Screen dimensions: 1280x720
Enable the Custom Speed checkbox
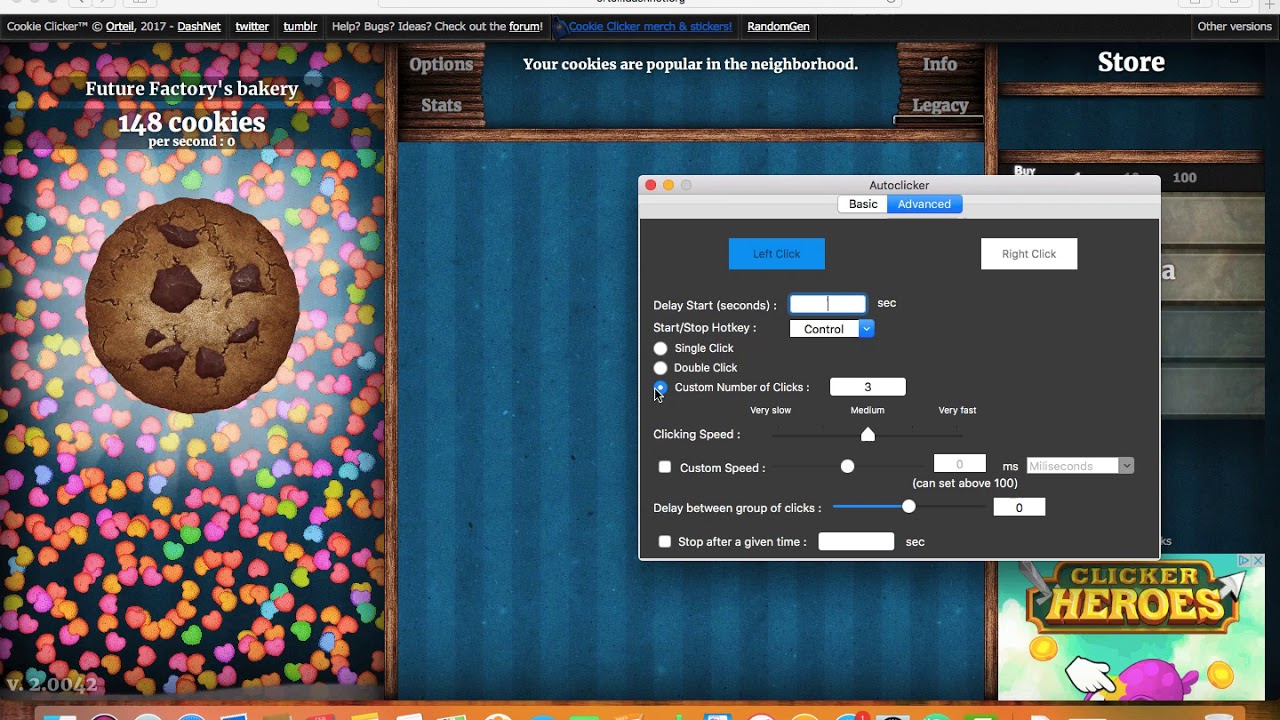tap(665, 467)
